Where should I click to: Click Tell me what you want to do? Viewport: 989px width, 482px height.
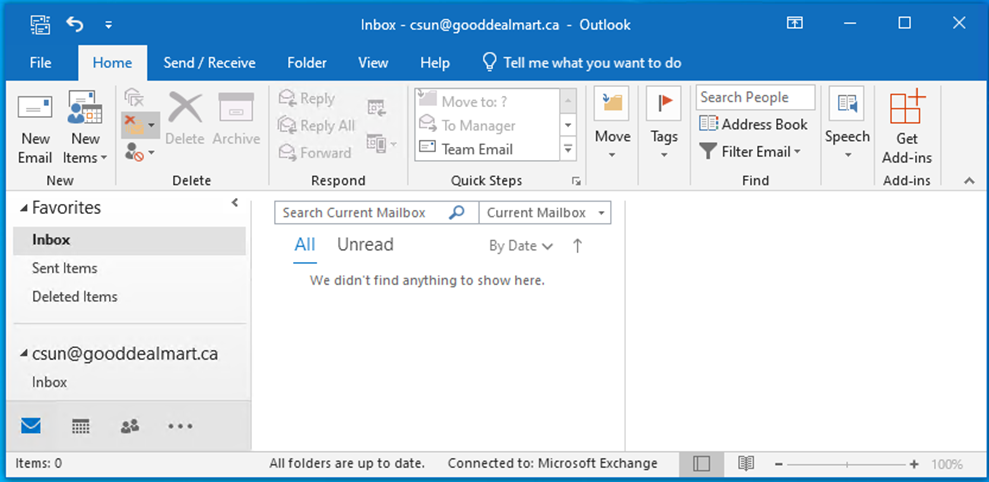pos(582,63)
